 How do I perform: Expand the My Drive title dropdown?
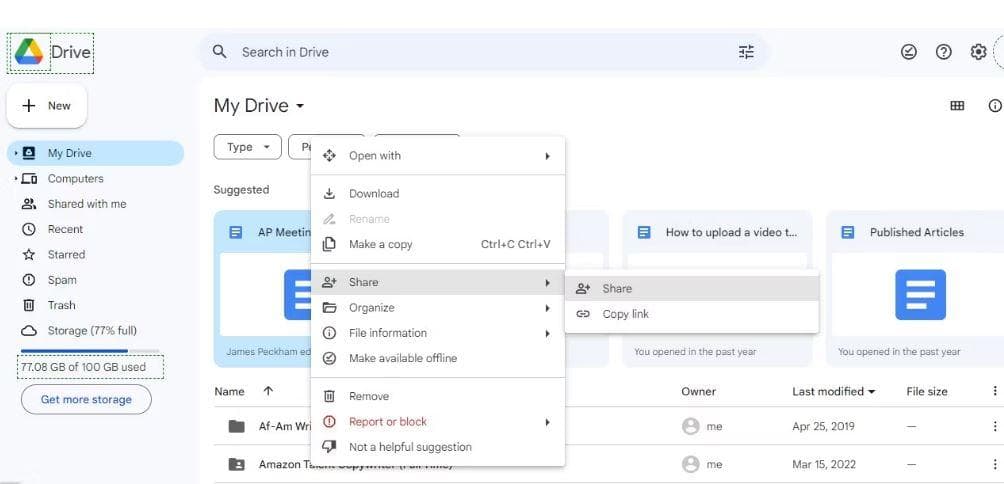pos(300,106)
